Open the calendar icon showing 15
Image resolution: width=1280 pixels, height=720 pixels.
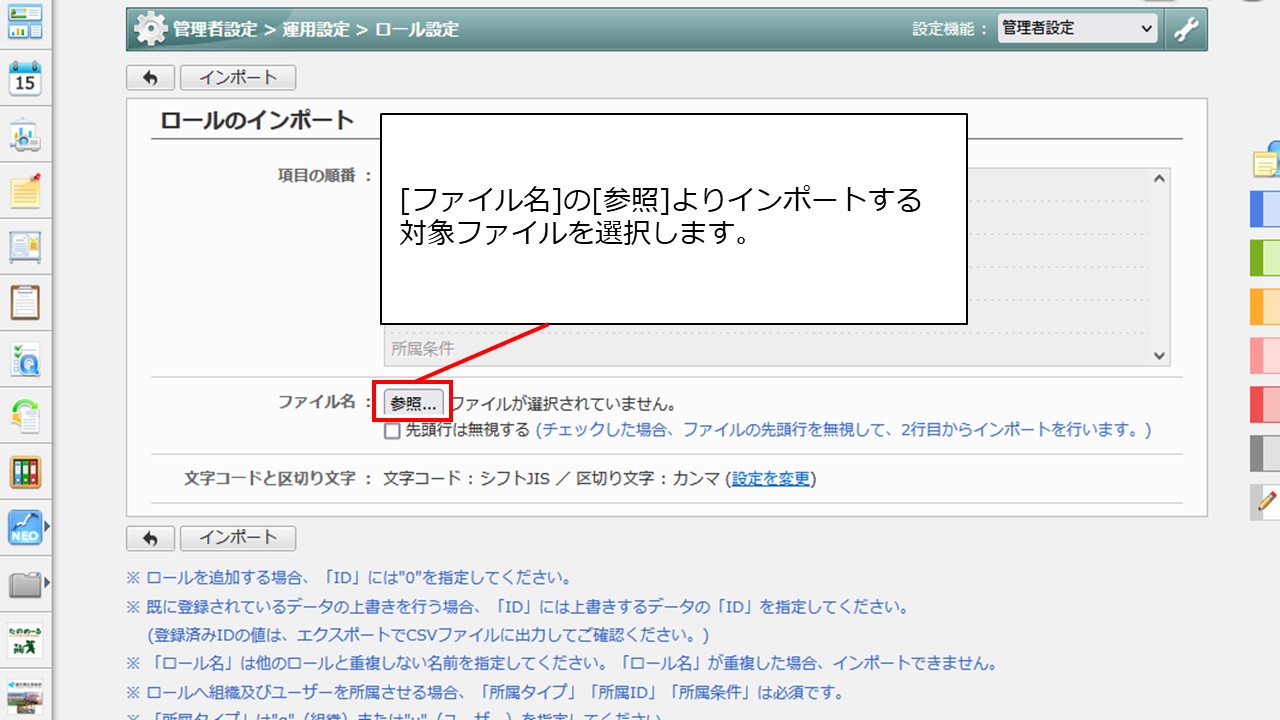coord(25,78)
